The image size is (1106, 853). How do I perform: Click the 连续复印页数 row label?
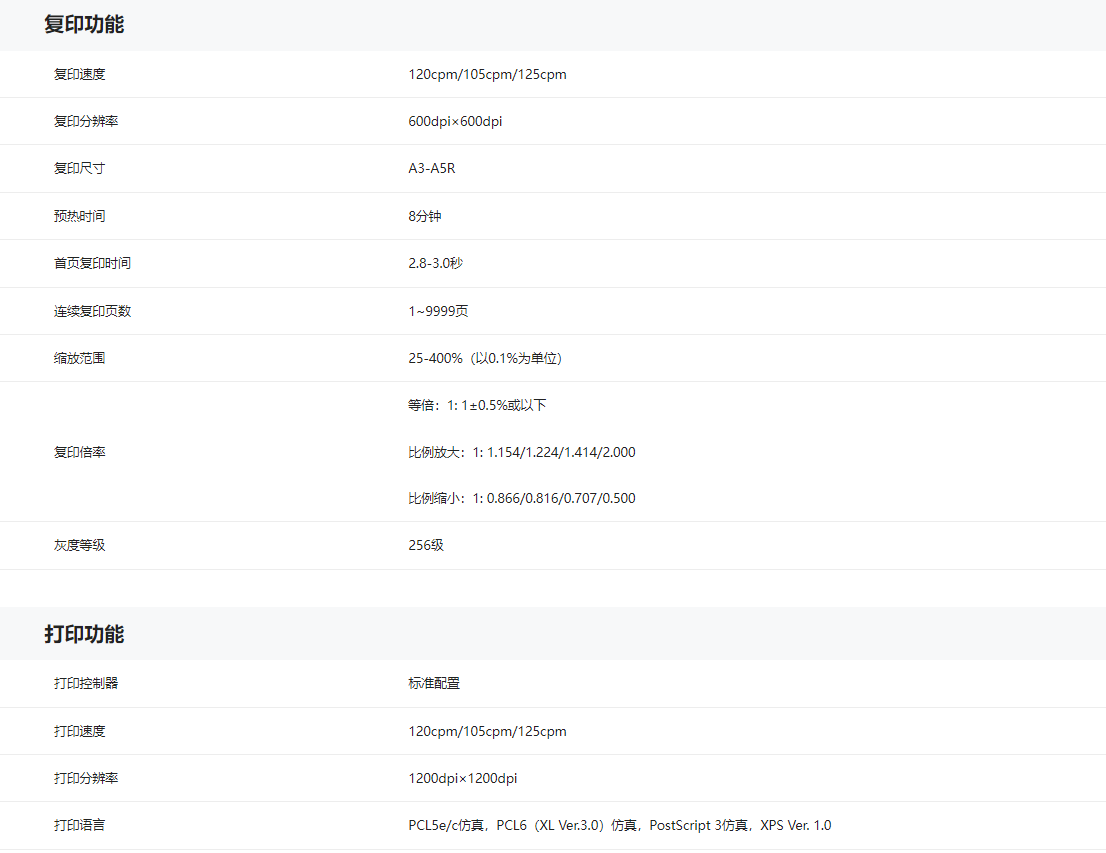(92, 311)
